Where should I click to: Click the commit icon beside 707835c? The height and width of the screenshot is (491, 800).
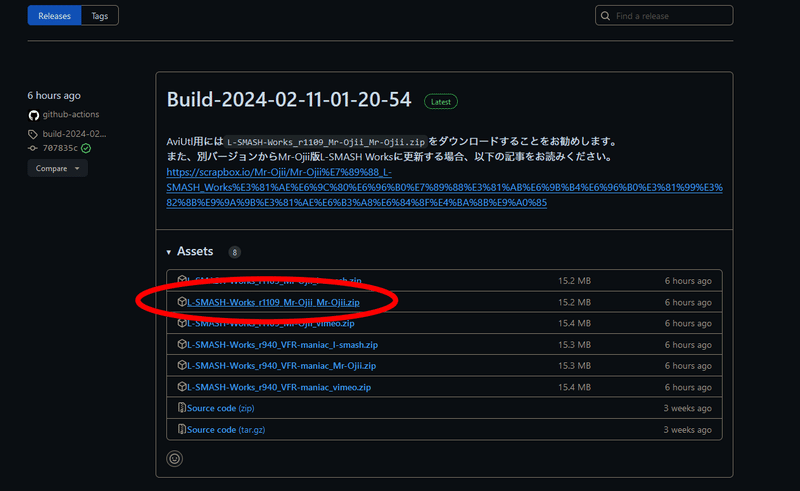[33, 148]
